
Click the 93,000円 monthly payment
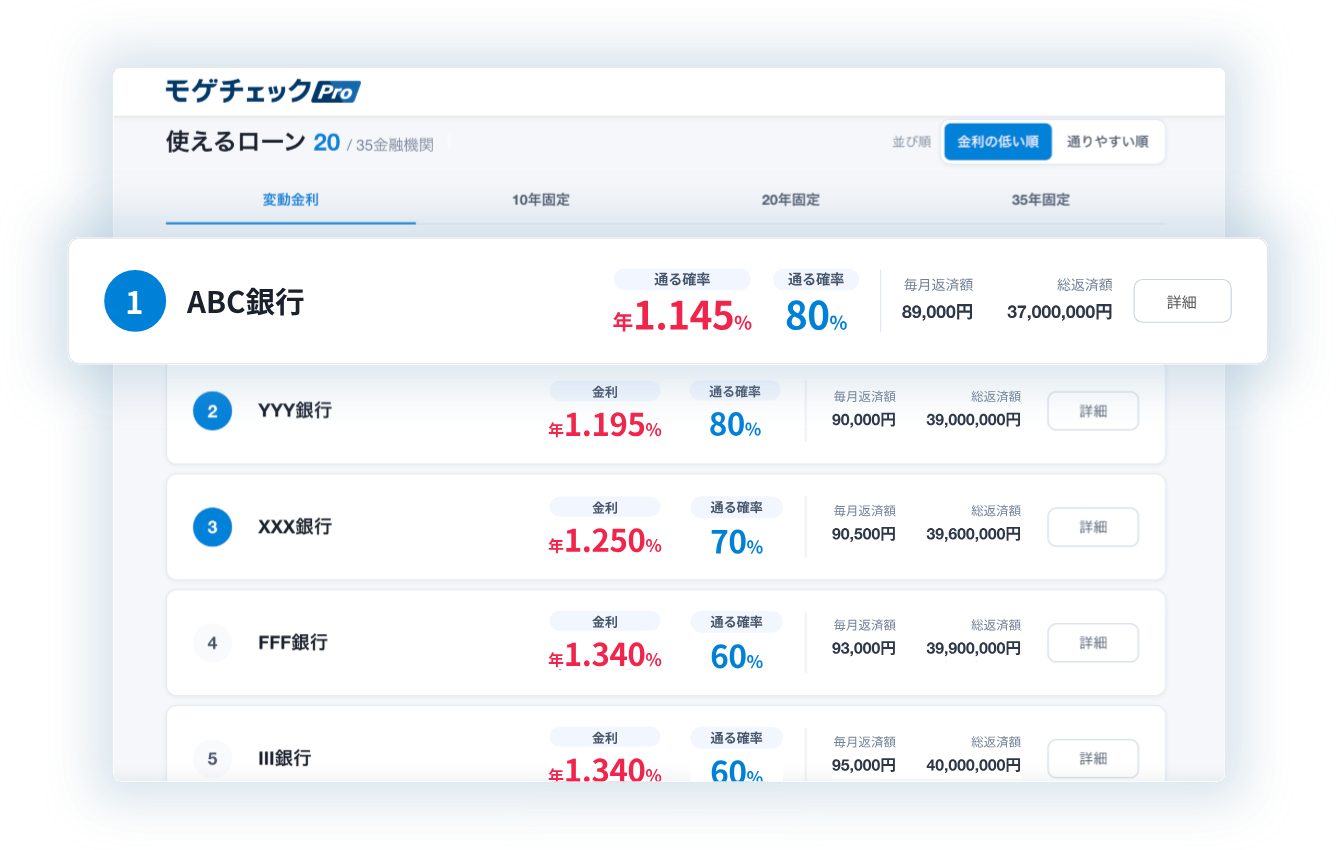point(864,650)
